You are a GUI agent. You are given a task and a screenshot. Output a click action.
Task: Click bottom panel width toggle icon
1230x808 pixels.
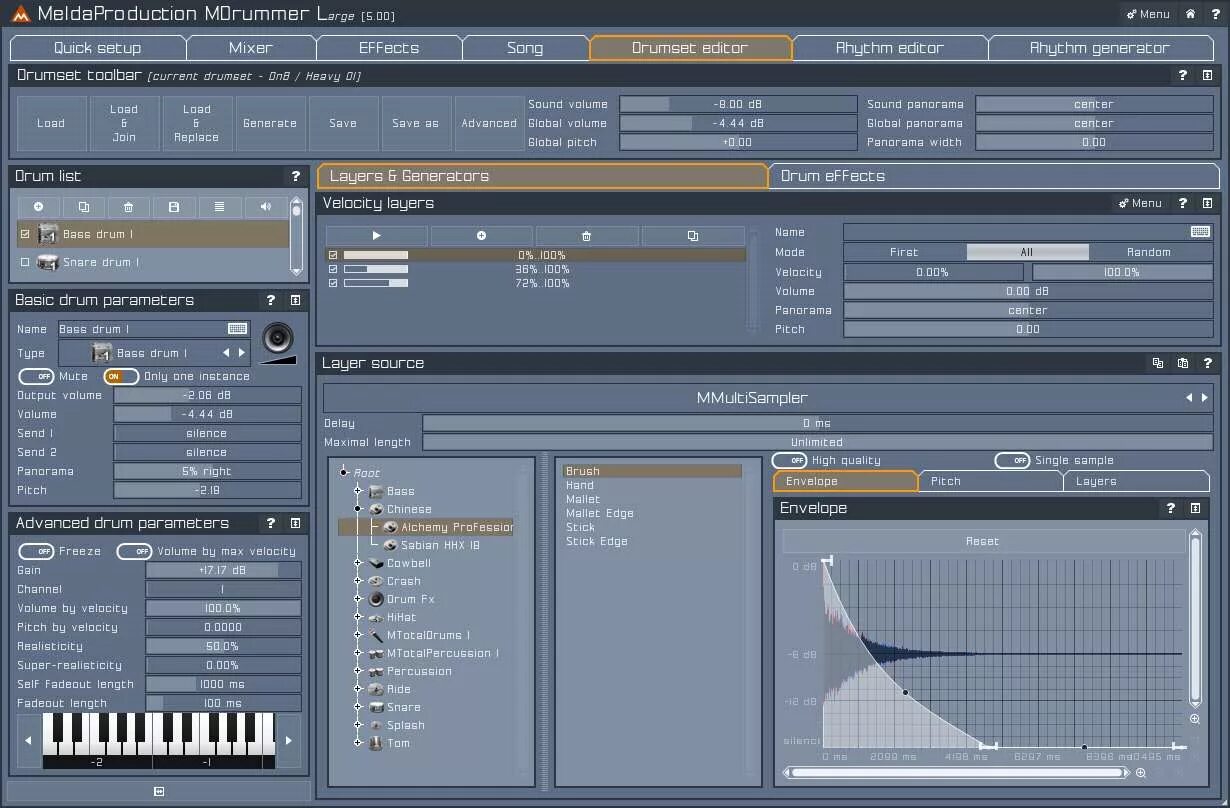pyautogui.click(x=159, y=791)
